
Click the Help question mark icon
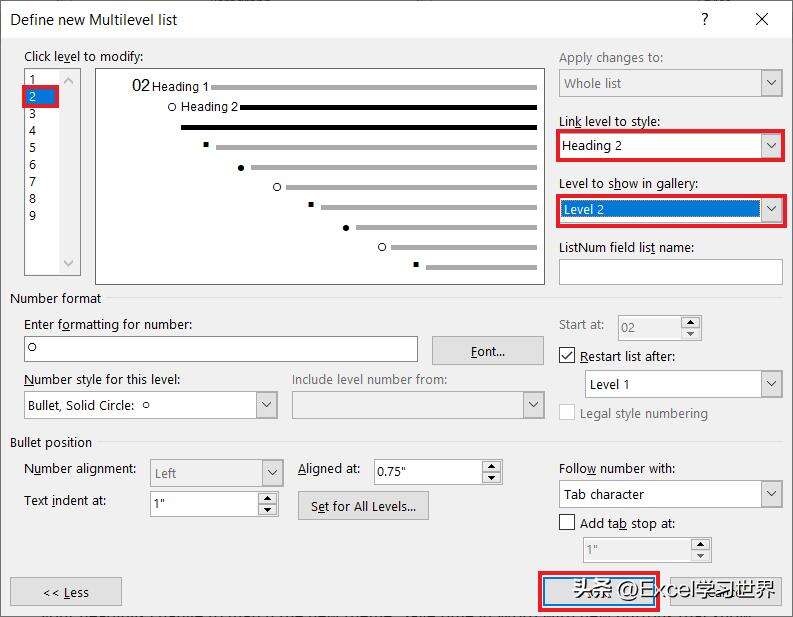(x=704, y=19)
